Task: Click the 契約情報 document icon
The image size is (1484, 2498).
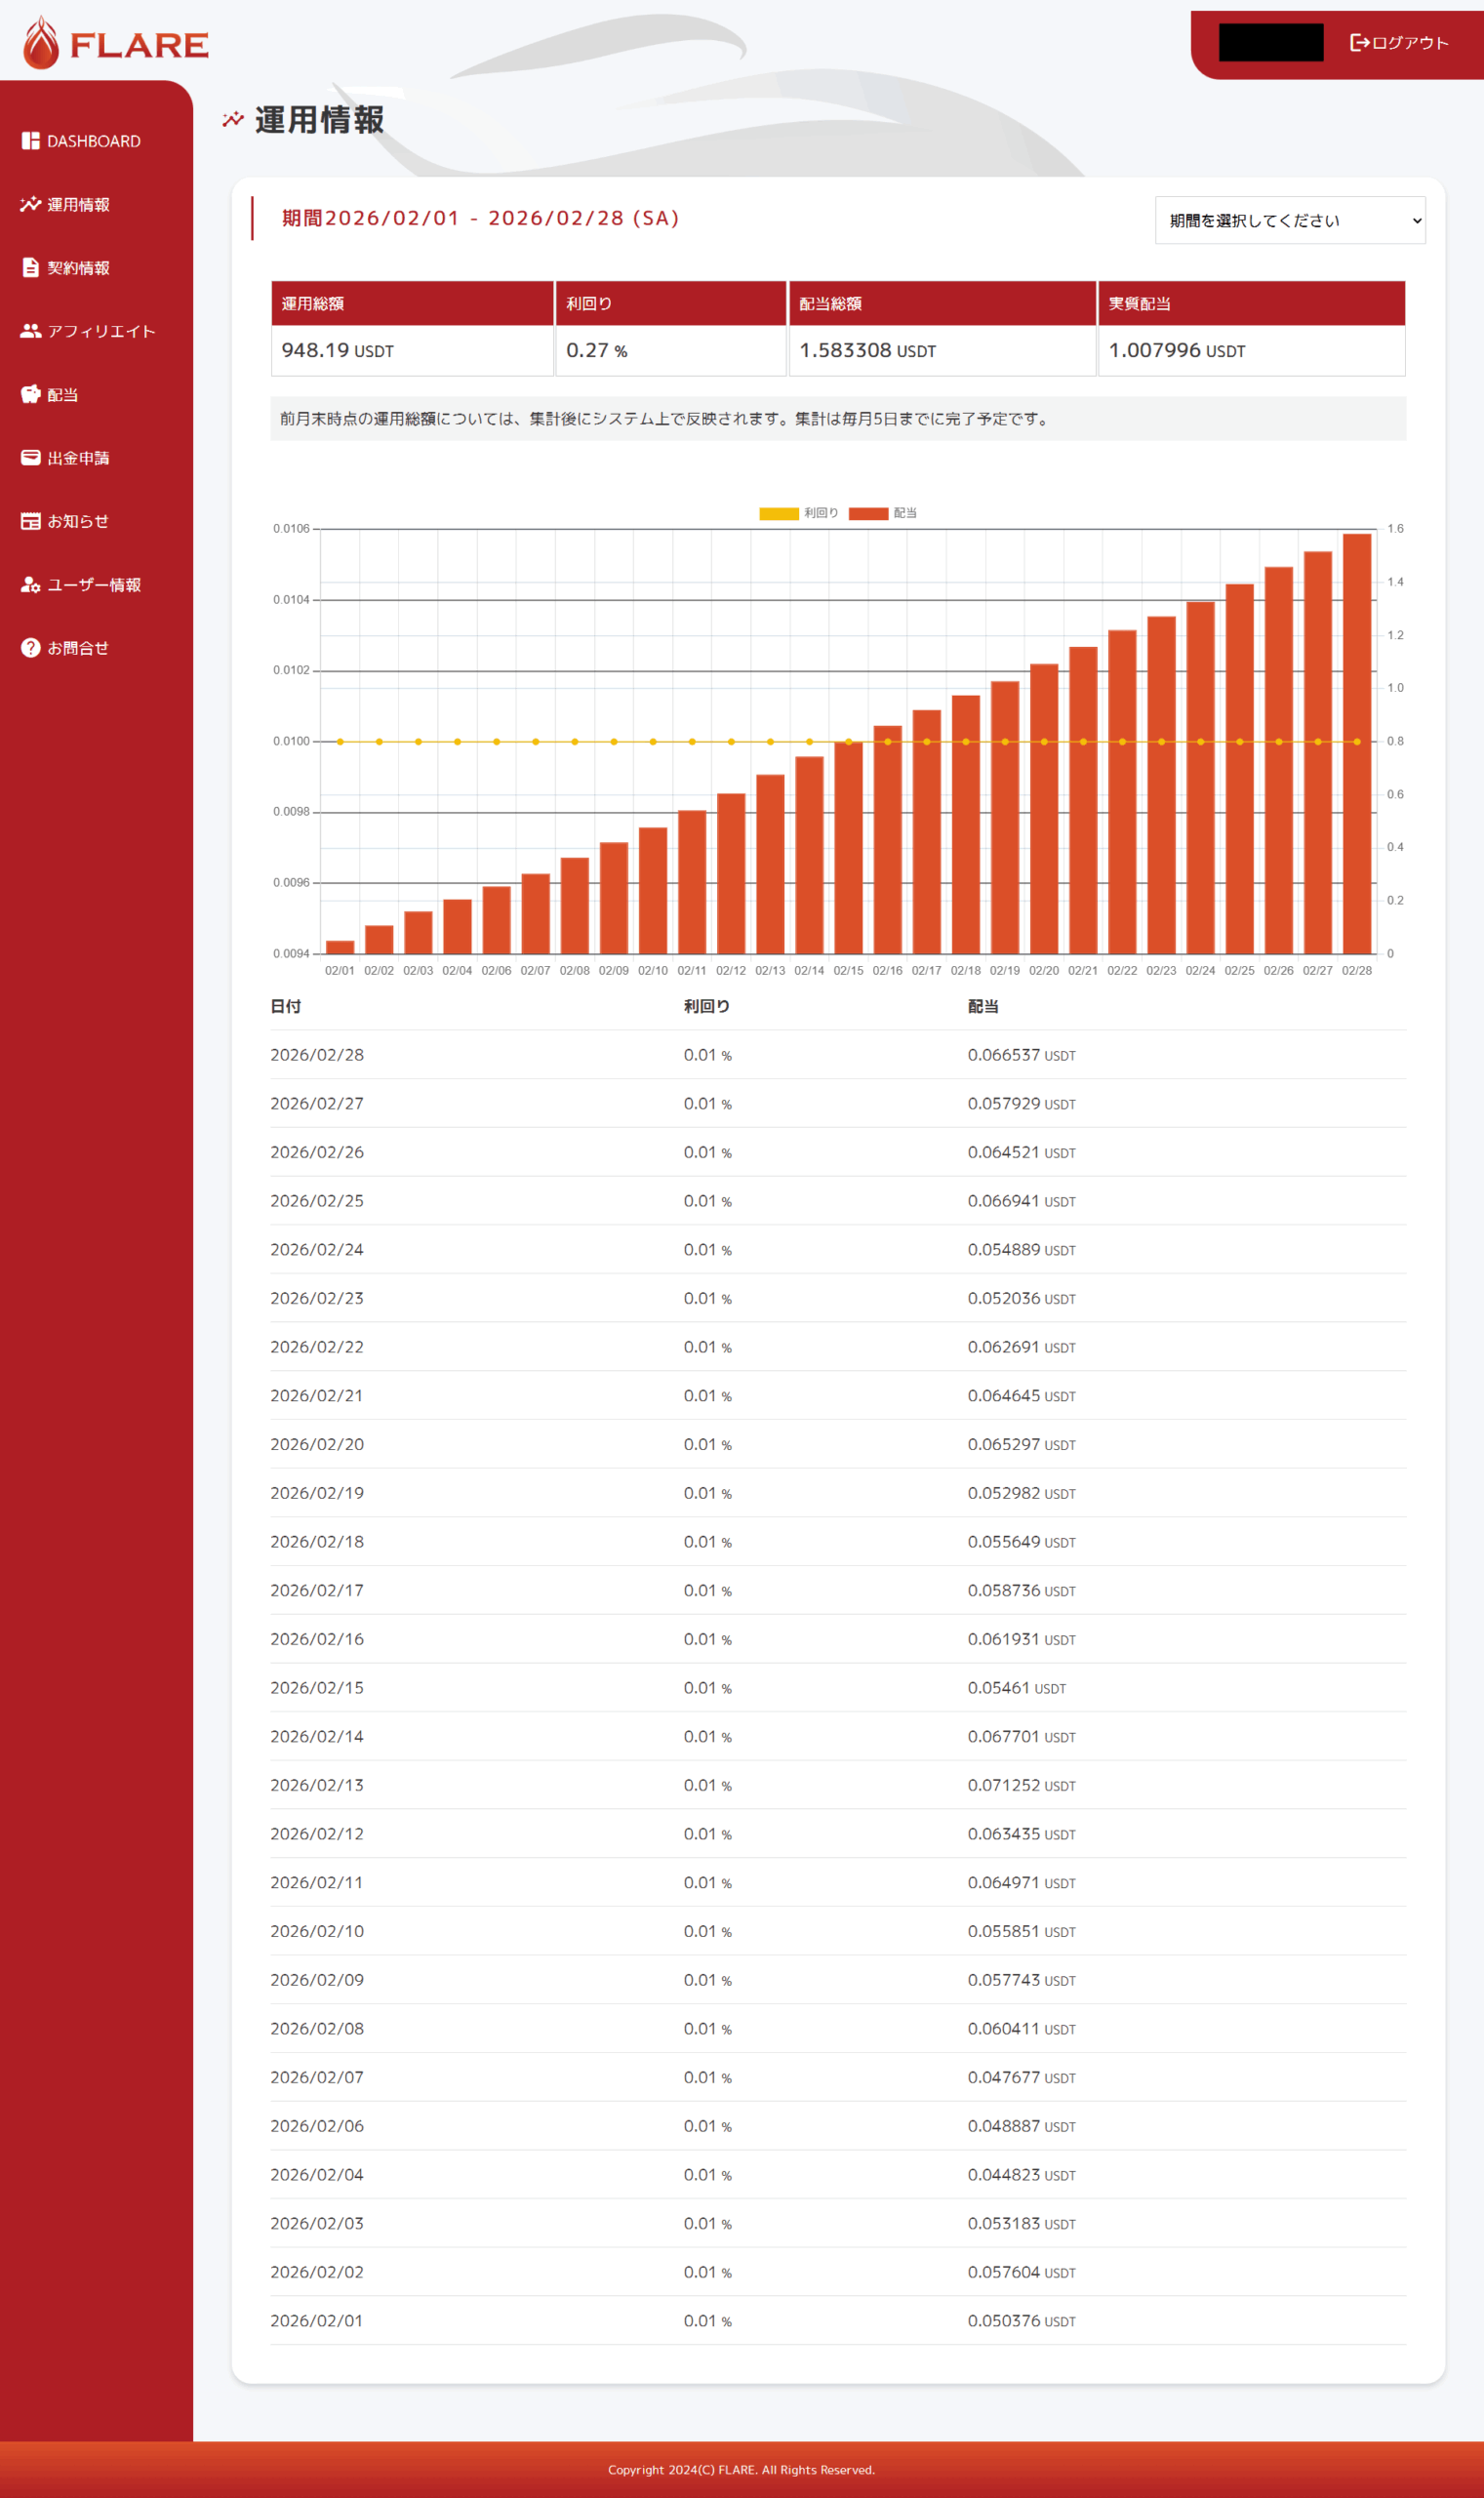Action: (31, 268)
